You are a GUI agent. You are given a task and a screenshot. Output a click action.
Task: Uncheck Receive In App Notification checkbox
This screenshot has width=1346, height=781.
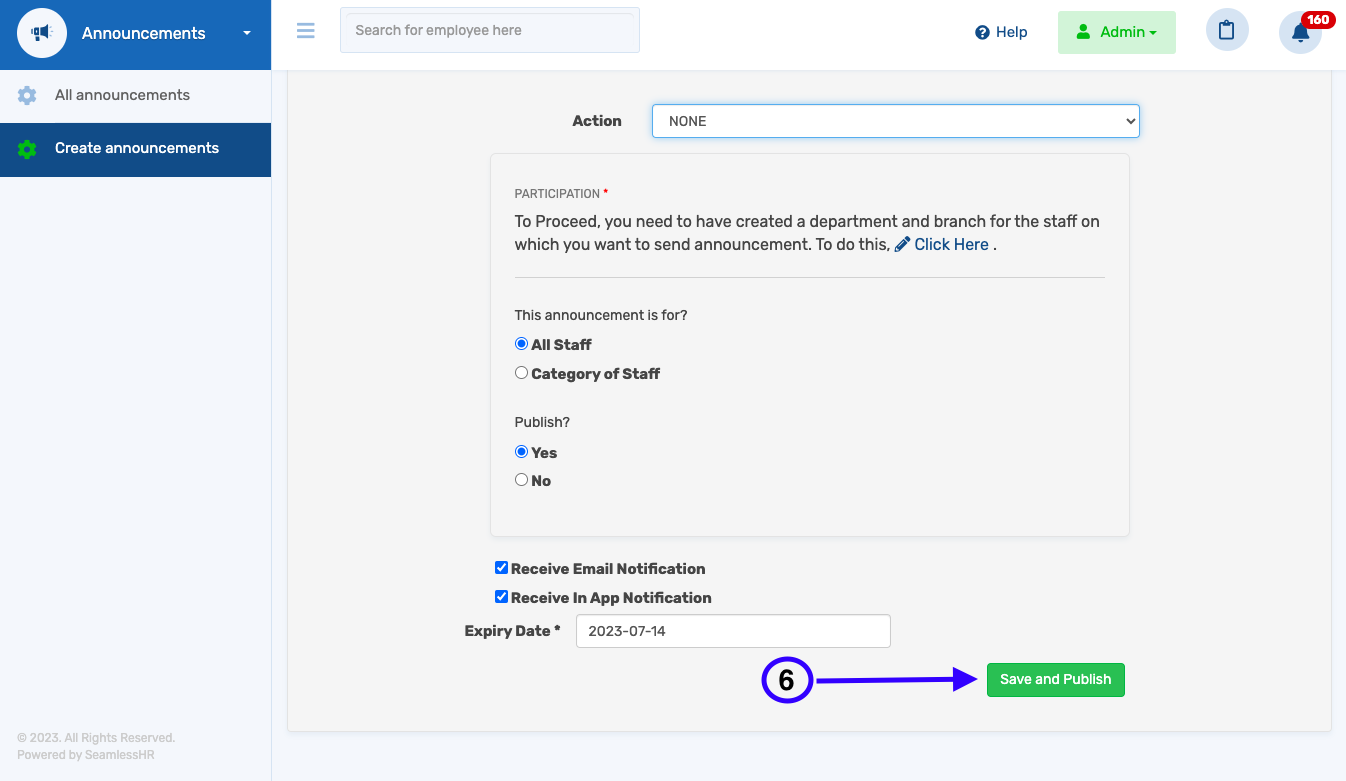pyautogui.click(x=501, y=597)
